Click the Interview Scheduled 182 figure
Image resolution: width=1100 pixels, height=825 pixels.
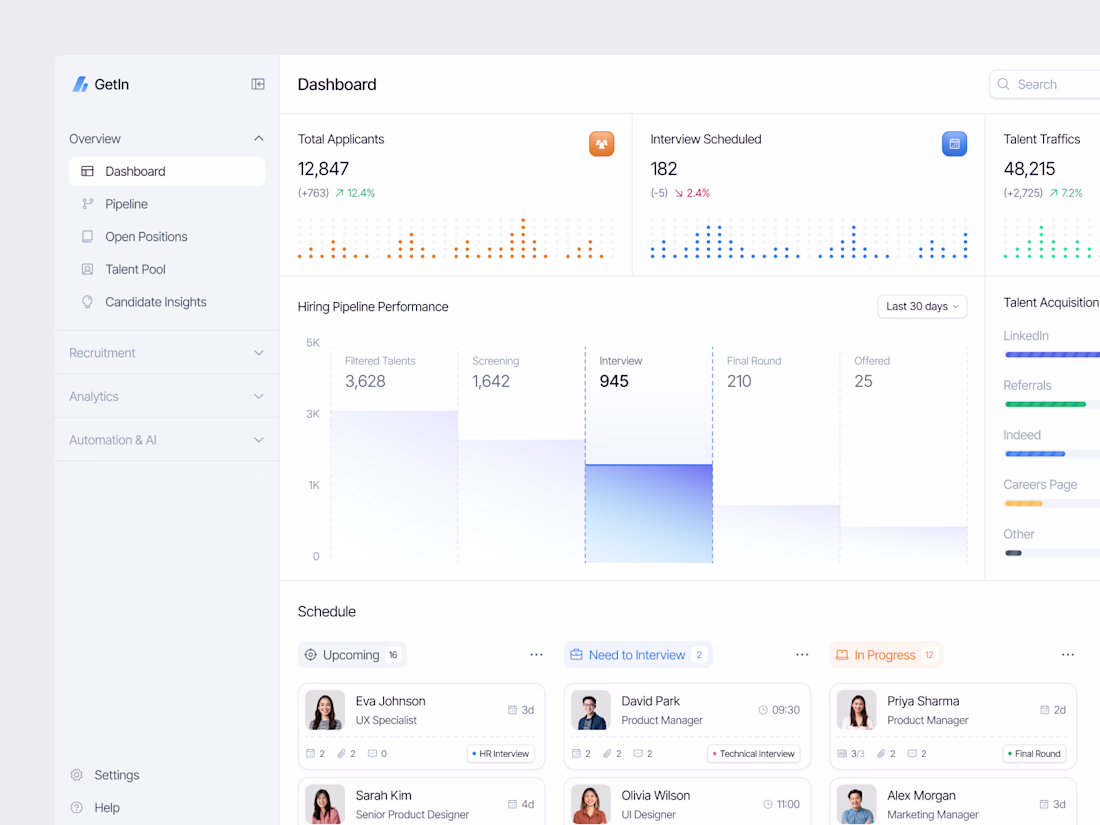(664, 169)
